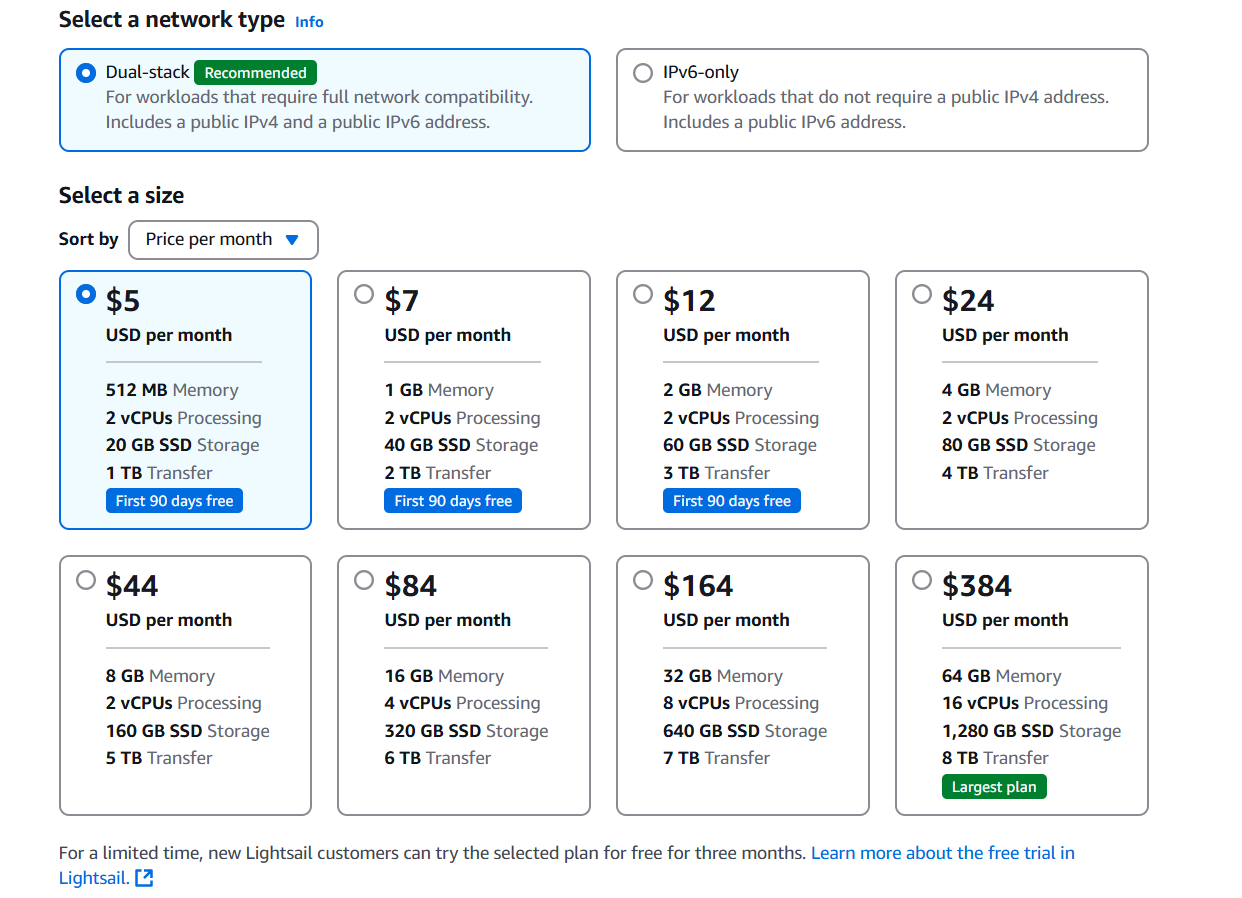
Task: Click the Largest plan badge
Action: point(994,787)
